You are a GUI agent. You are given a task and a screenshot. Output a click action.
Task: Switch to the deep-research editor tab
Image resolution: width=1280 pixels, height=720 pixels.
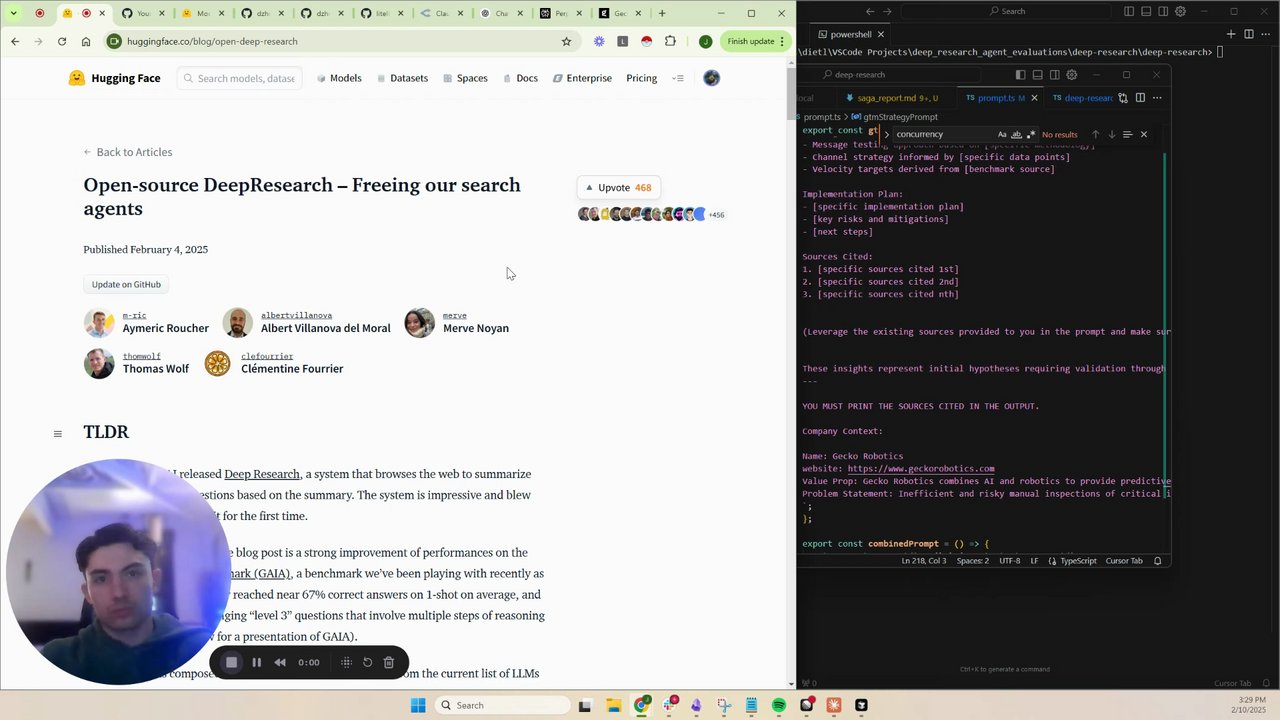(1082, 98)
